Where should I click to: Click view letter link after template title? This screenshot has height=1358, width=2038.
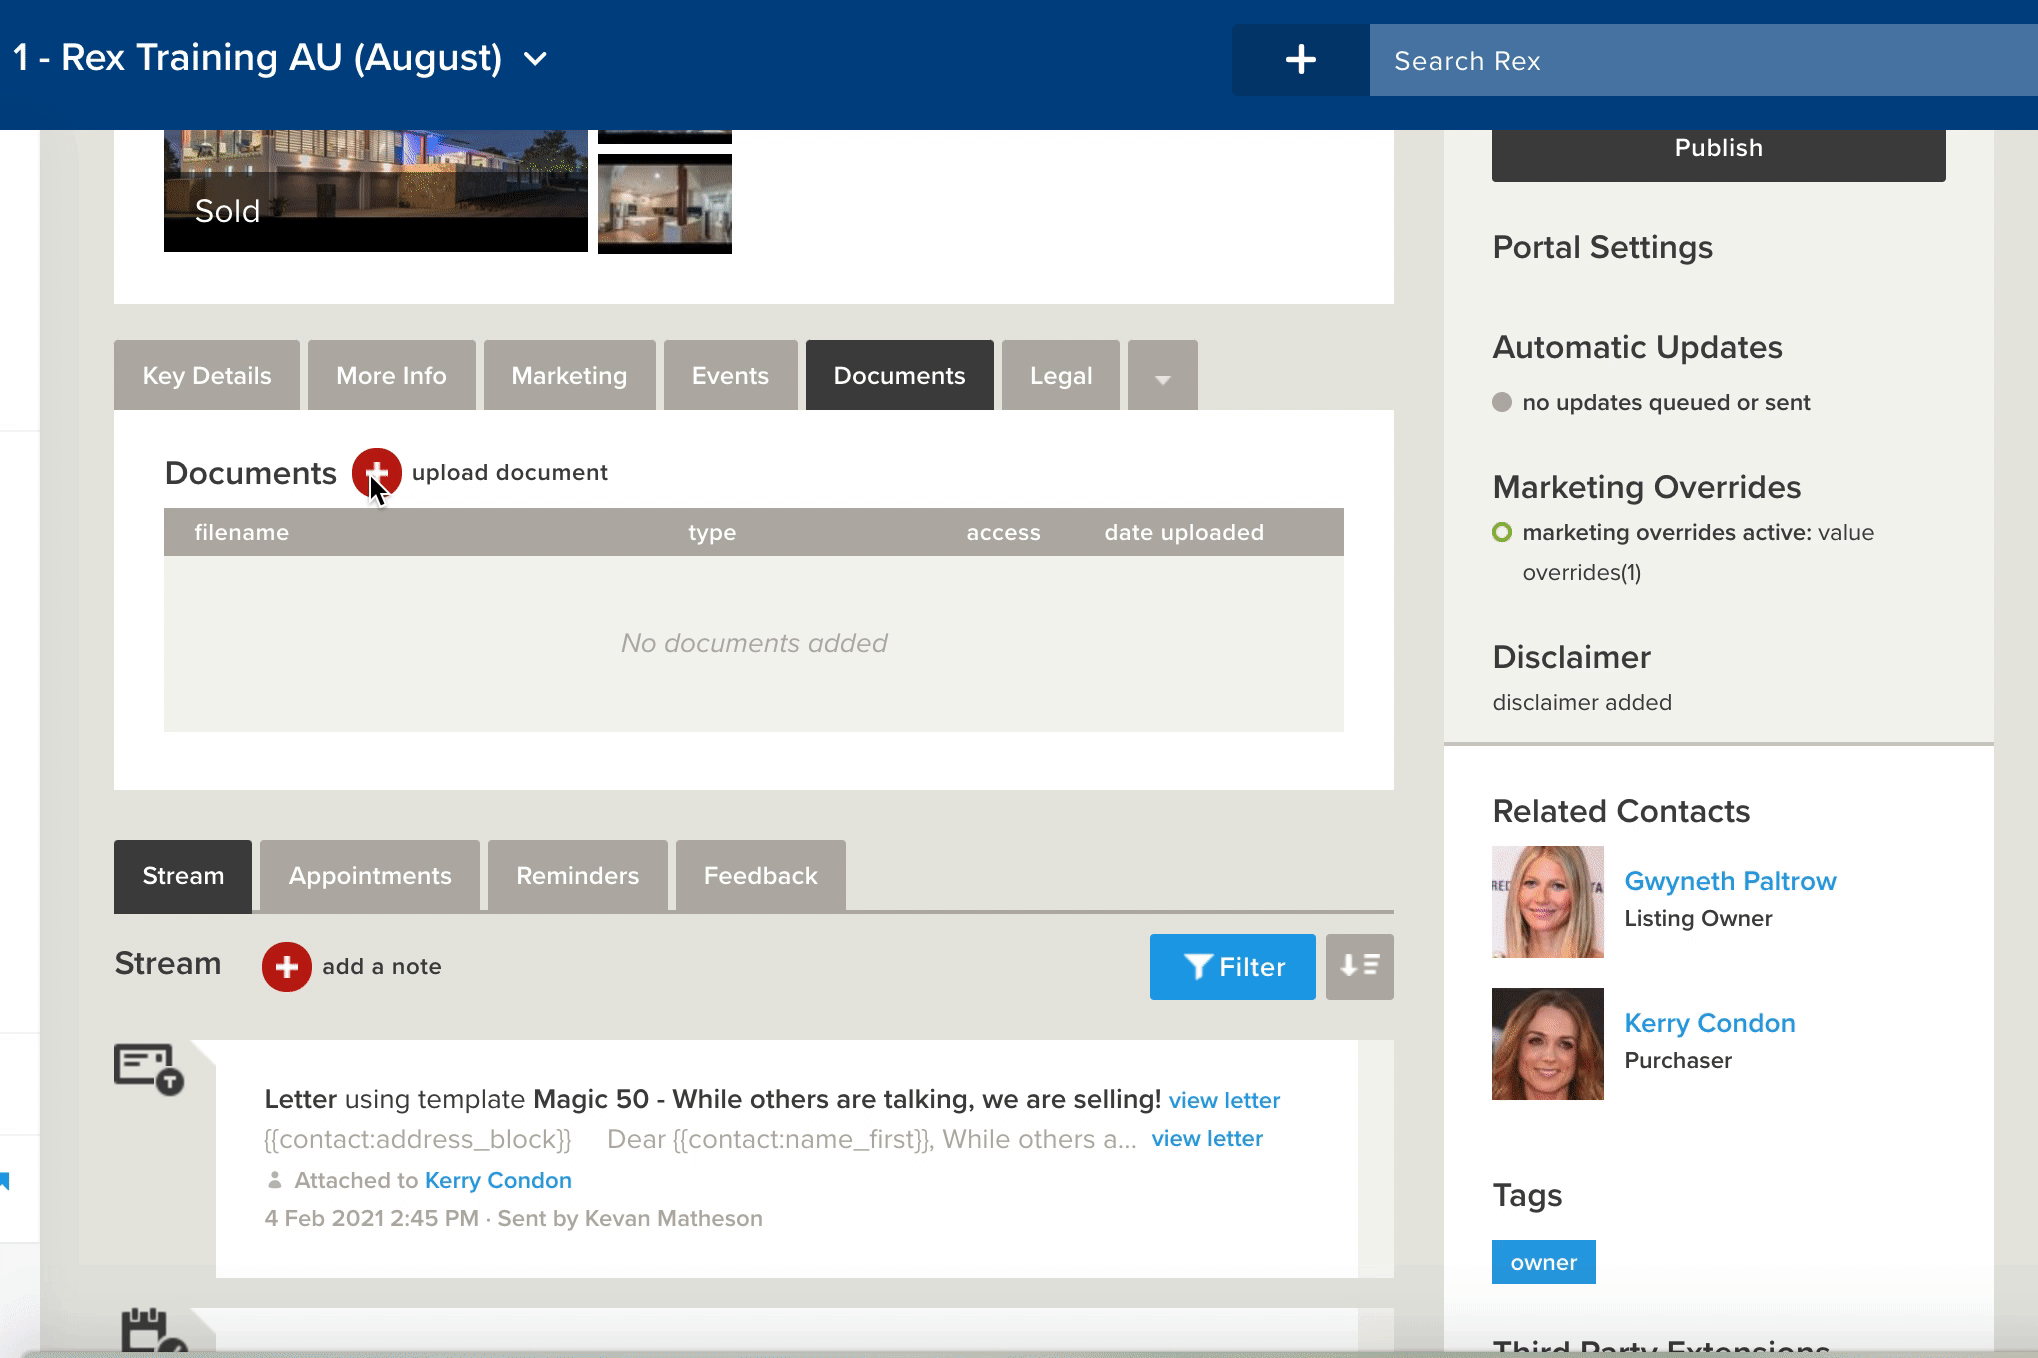1224,1100
